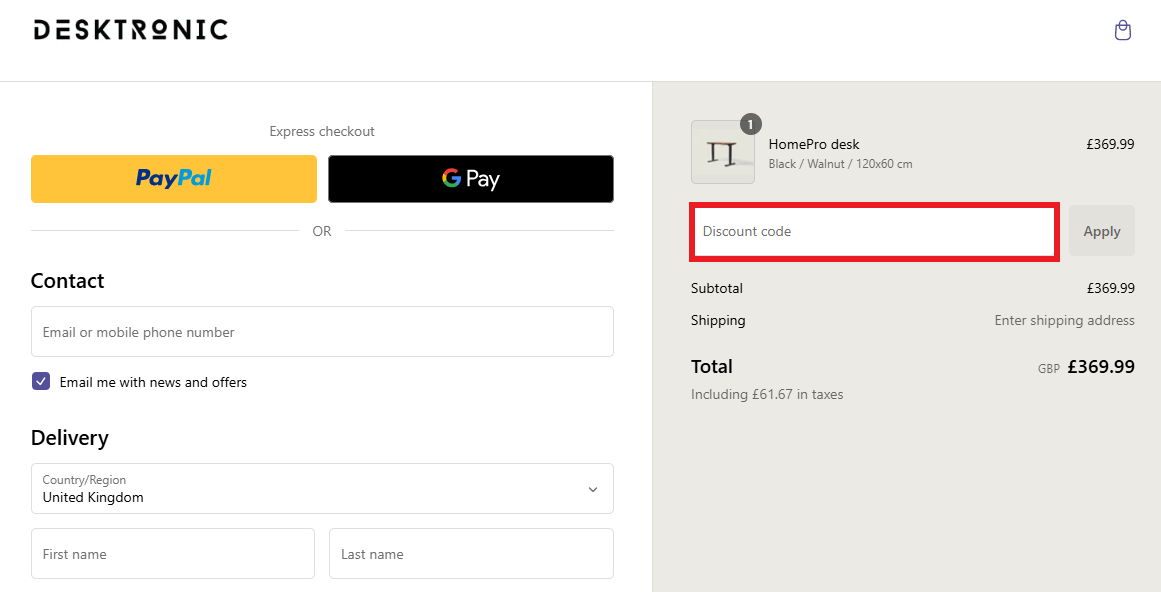The image size is (1161, 592).
Task: Click the Discount code field
Action: [x=874, y=232]
